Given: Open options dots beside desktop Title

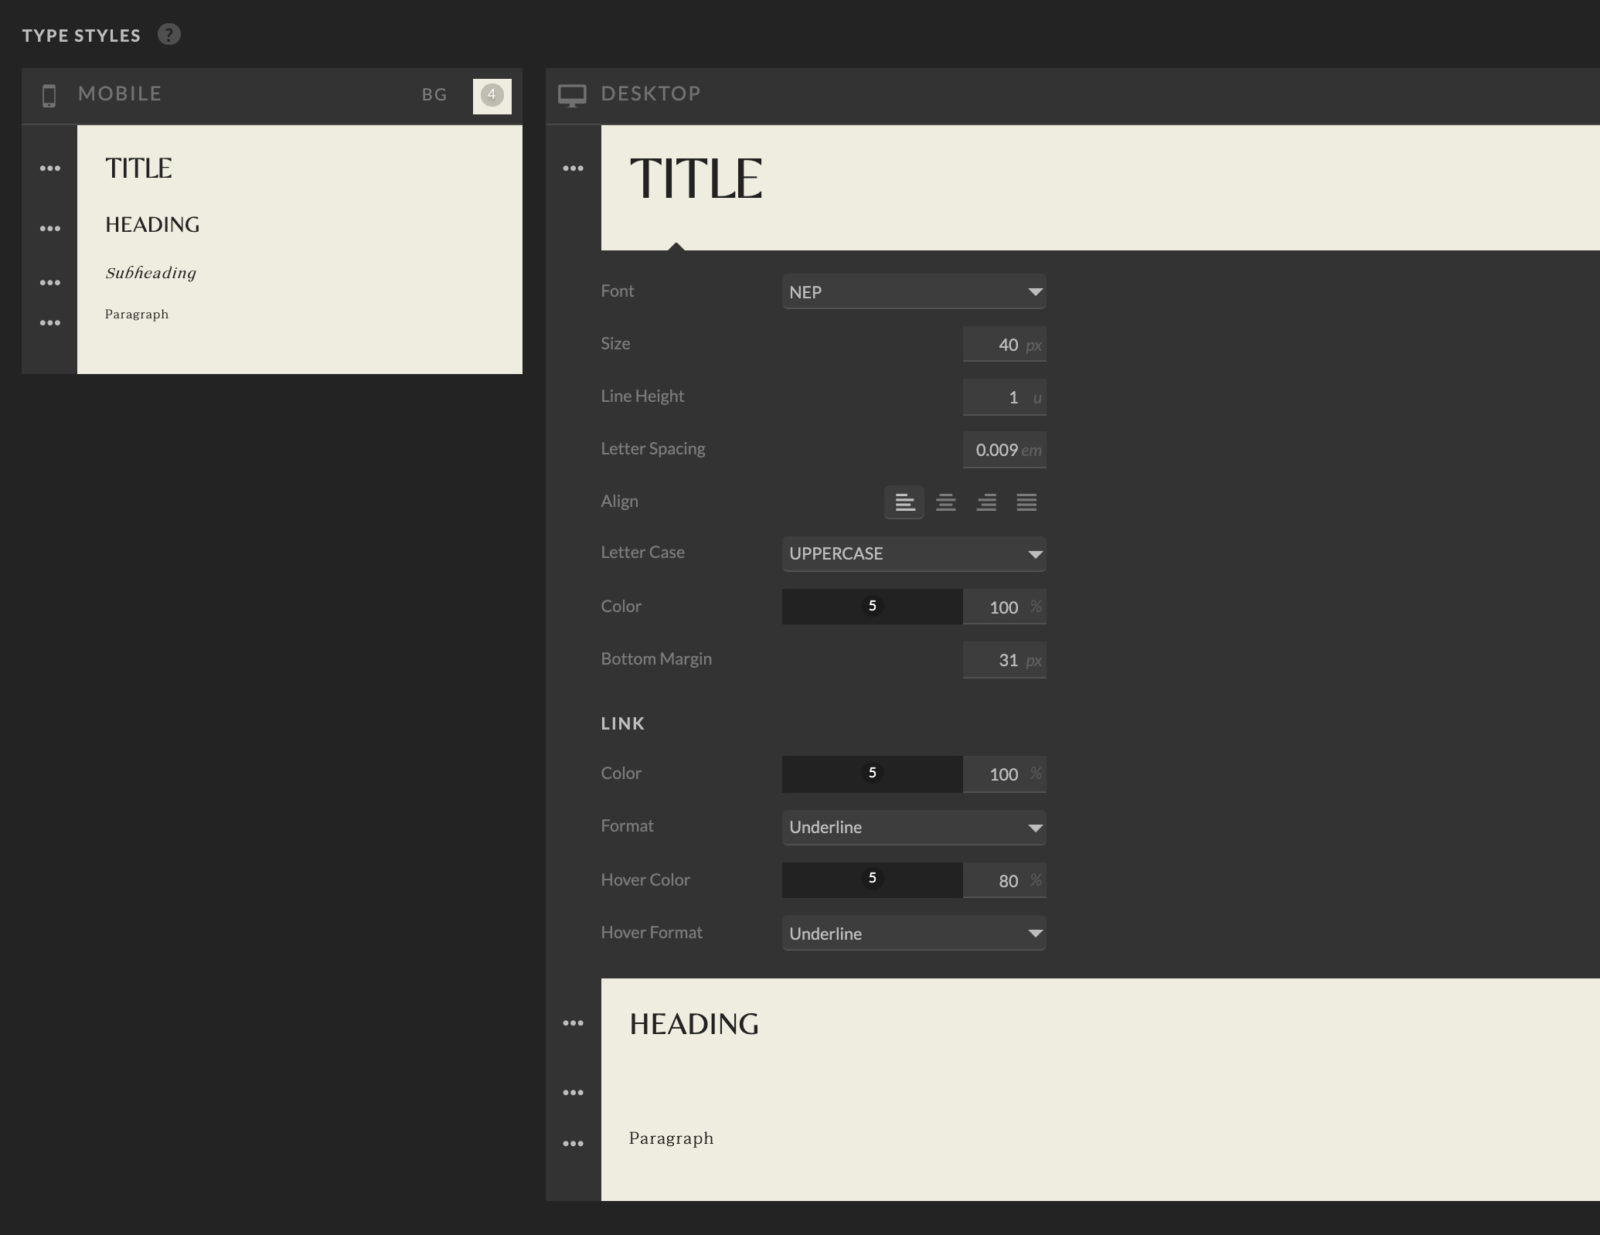Looking at the screenshot, I should (573, 168).
